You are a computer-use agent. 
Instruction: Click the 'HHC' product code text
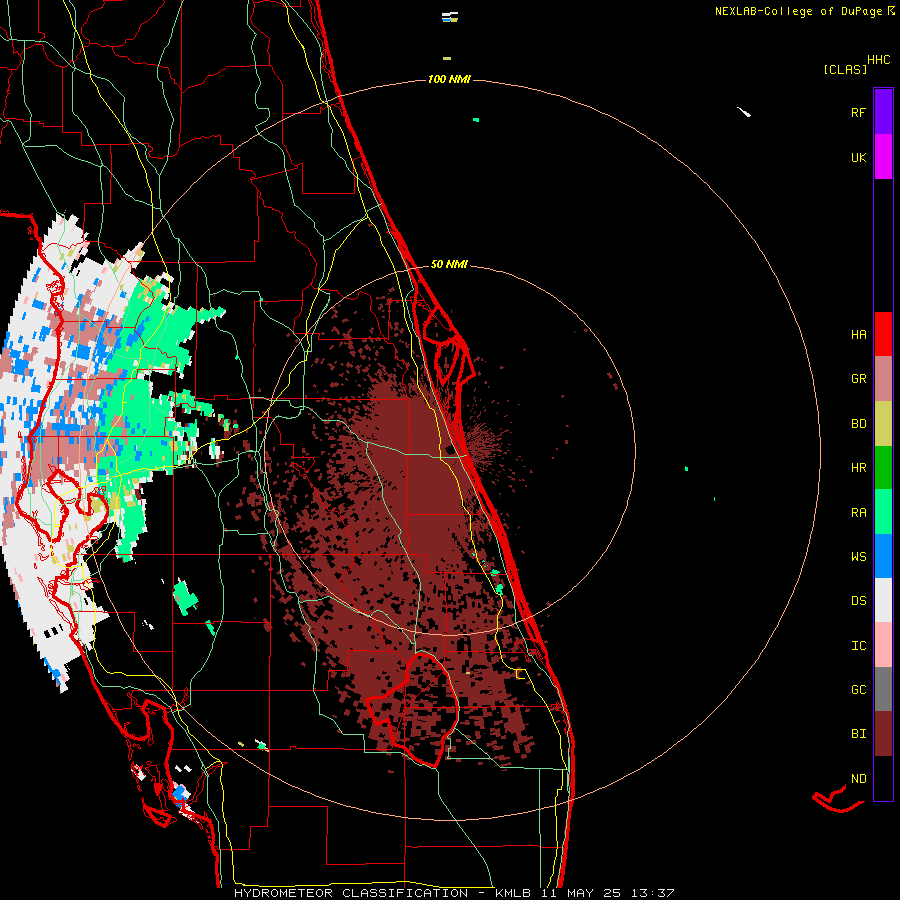878,60
